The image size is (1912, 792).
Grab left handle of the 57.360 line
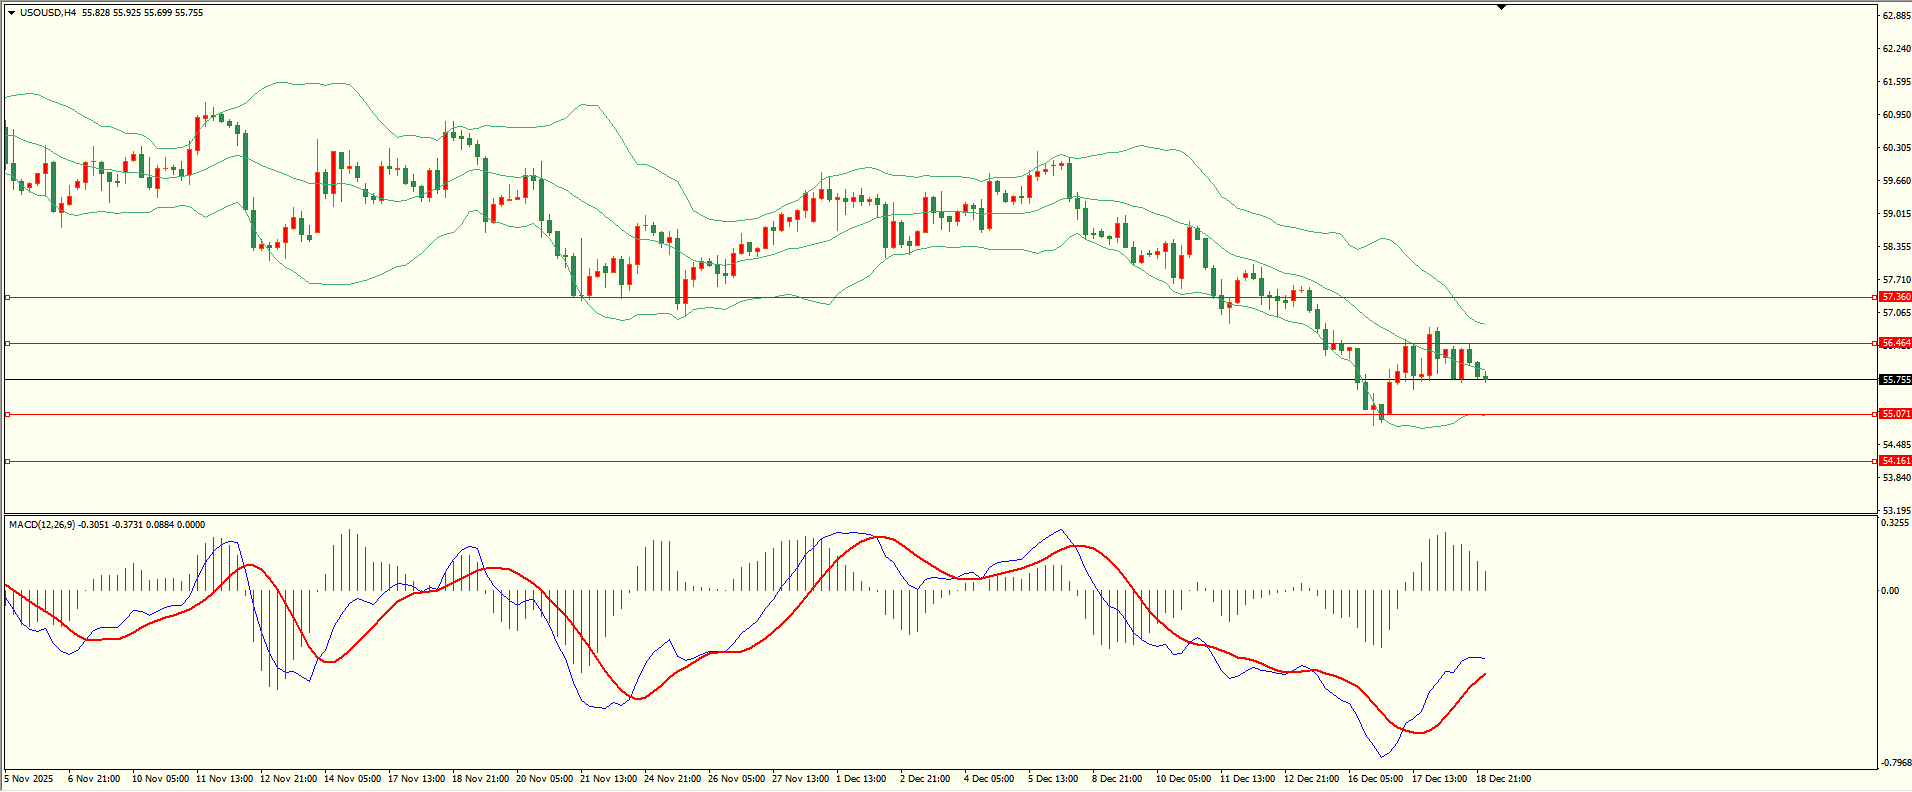tap(8, 297)
